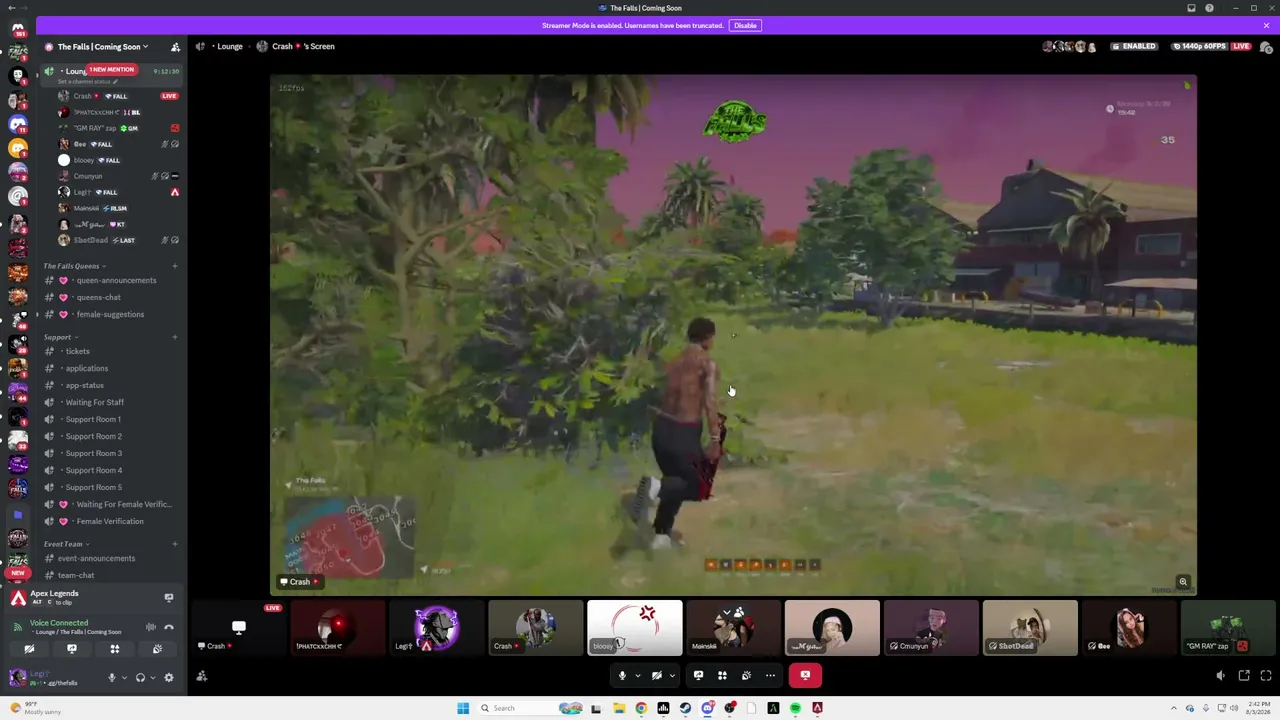Zoom the stream with the magnifier icon
The height and width of the screenshot is (720, 1280).
(1183, 582)
